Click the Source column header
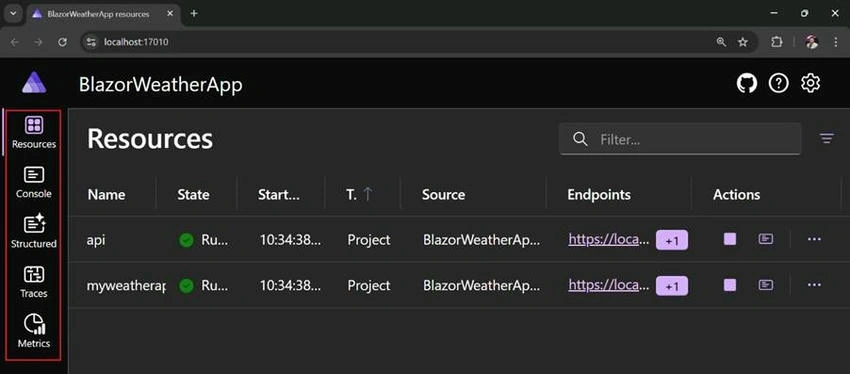 pos(443,195)
